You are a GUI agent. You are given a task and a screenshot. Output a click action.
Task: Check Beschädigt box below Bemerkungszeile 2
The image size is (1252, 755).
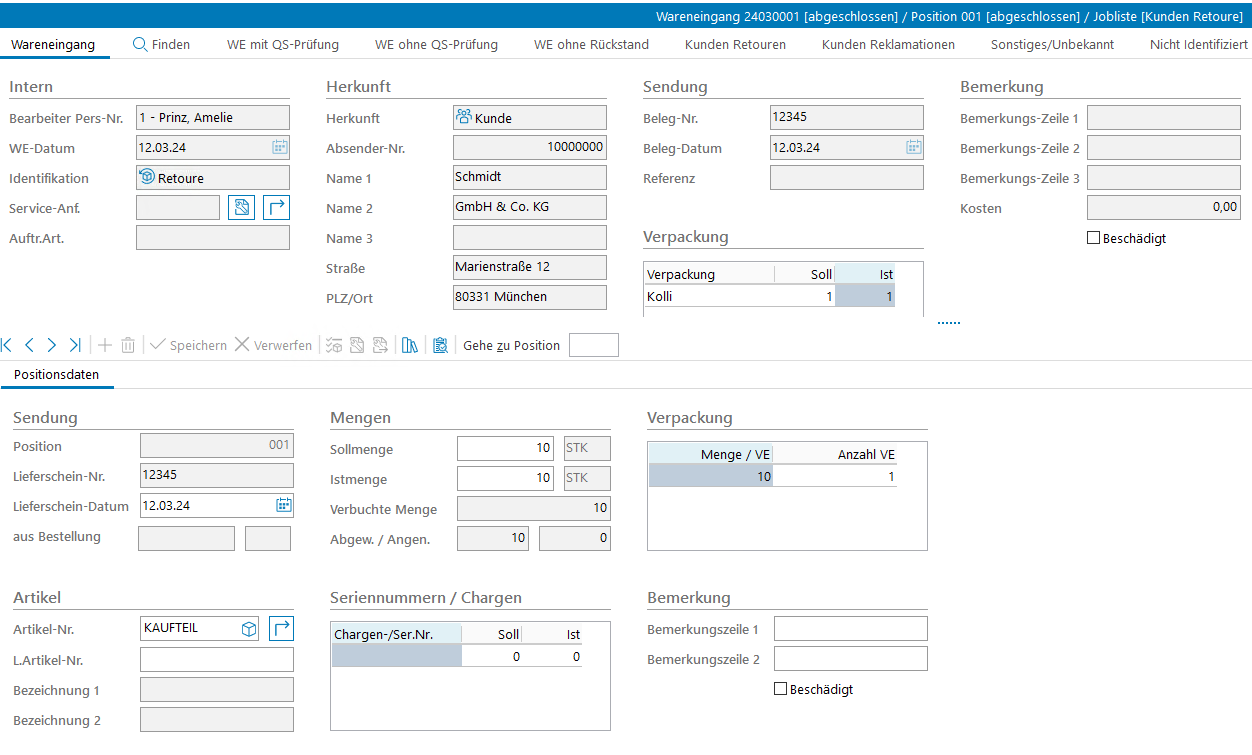[781, 689]
